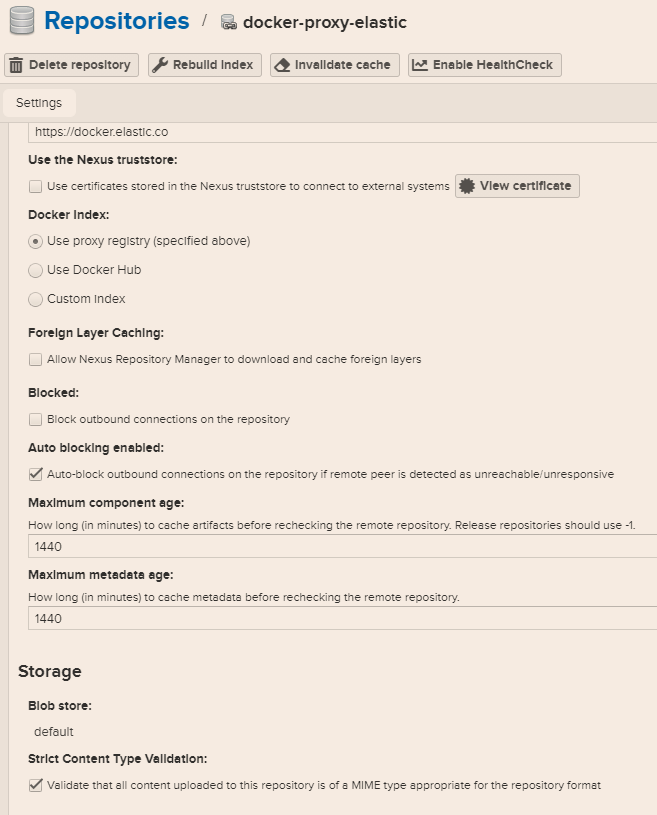
Task: Click the trash icon on Delete repository
Action: point(16,65)
